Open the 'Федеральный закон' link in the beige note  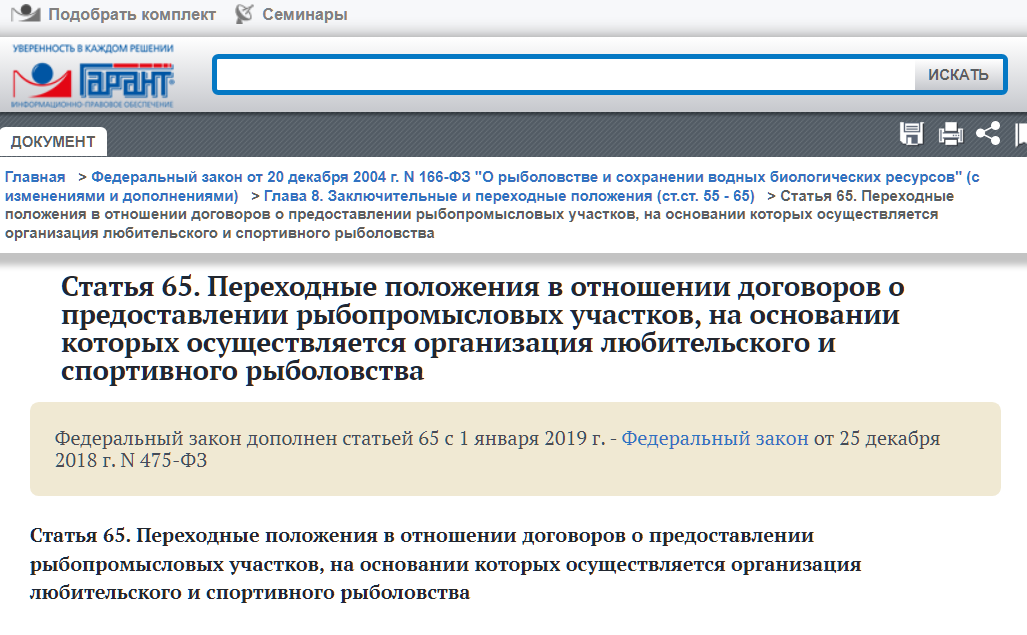(x=715, y=439)
